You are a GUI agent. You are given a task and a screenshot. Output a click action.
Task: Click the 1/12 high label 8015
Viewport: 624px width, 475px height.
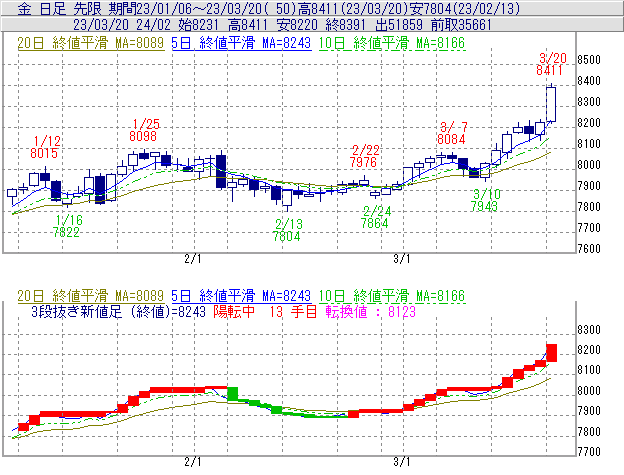click(x=45, y=154)
